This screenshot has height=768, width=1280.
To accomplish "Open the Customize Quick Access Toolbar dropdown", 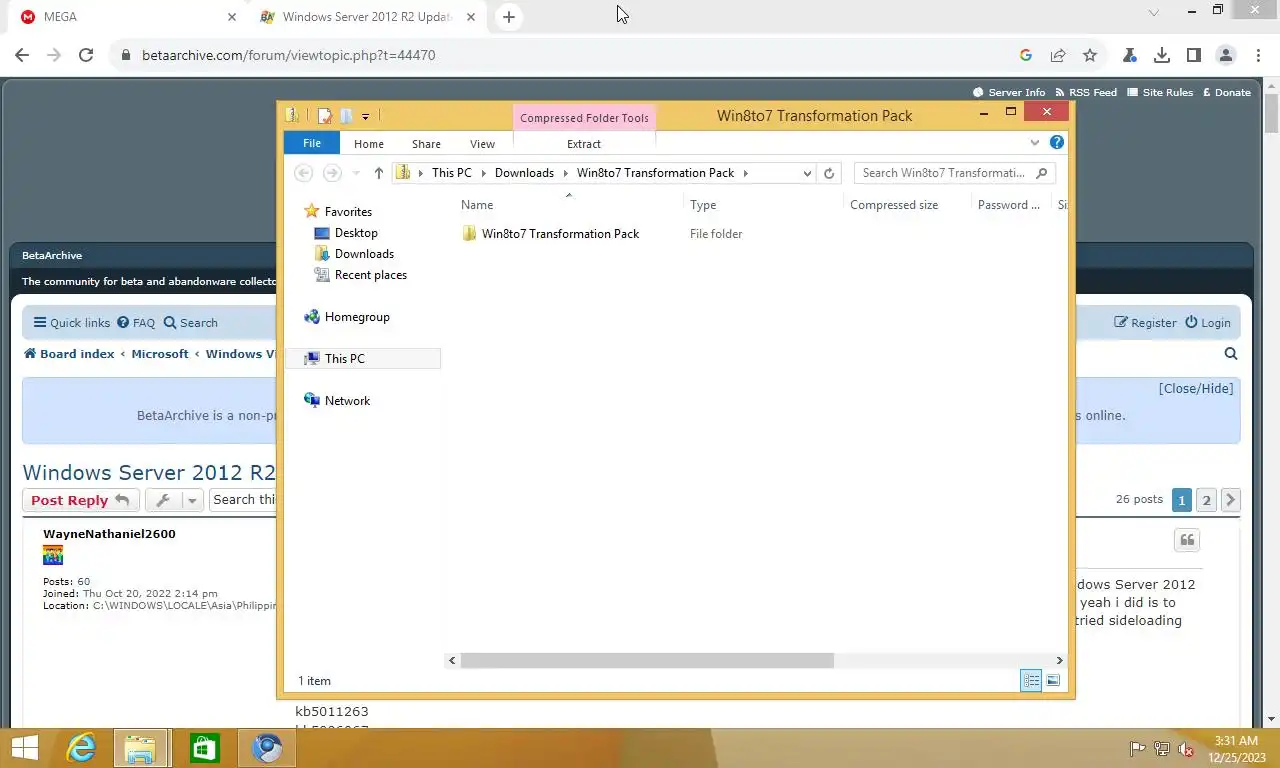I will [x=365, y=116].
